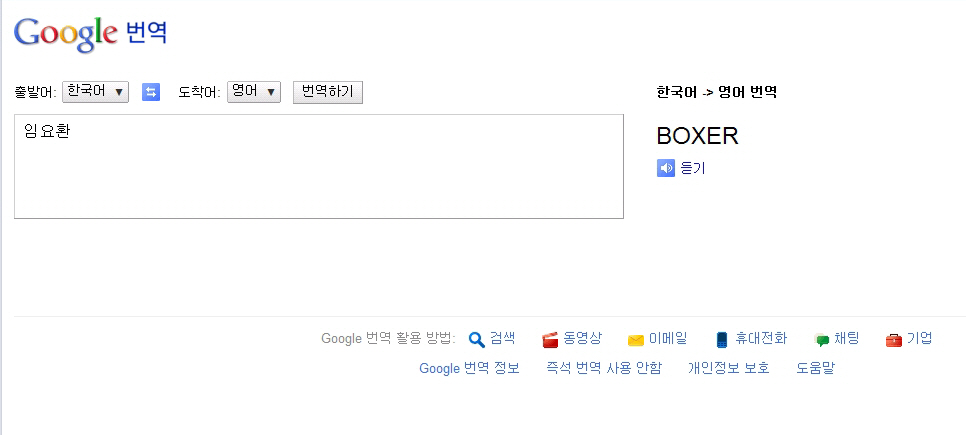Viewport: 966px width, 435px height.
Task: Click the 듣기 listen link
Action: [x=693, y=168]
